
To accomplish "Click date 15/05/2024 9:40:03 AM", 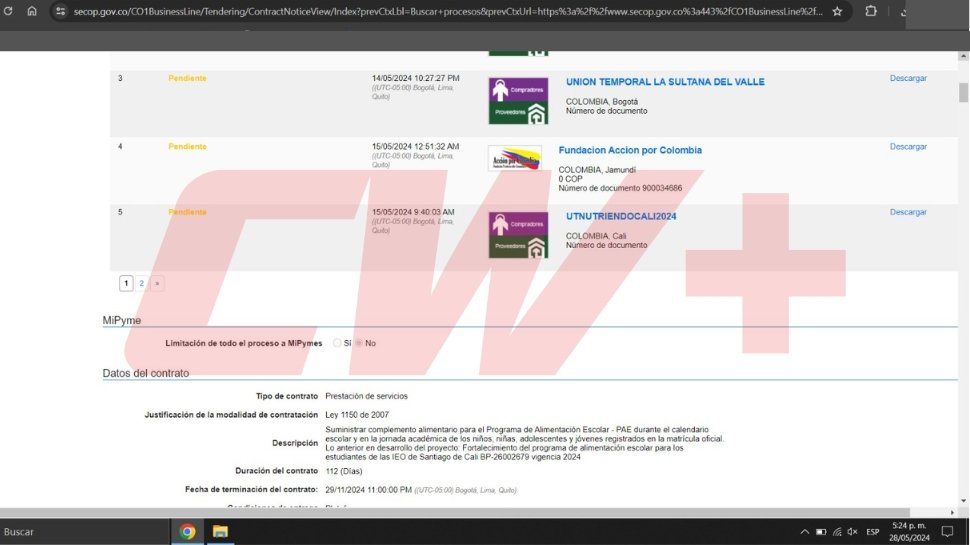I will point(413,212).
